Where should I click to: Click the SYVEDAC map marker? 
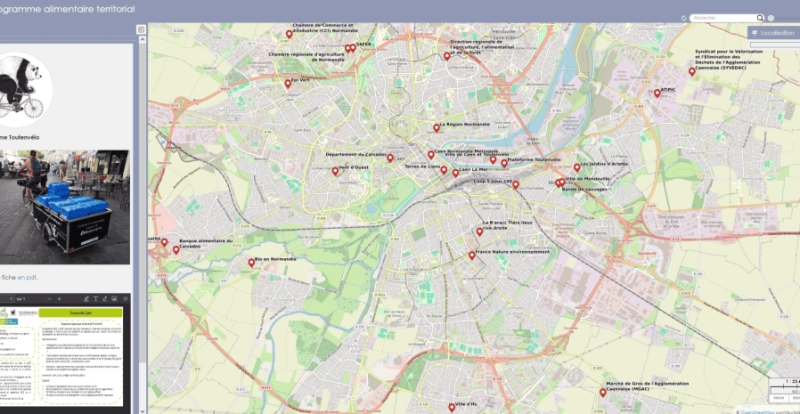click(691, 71)
